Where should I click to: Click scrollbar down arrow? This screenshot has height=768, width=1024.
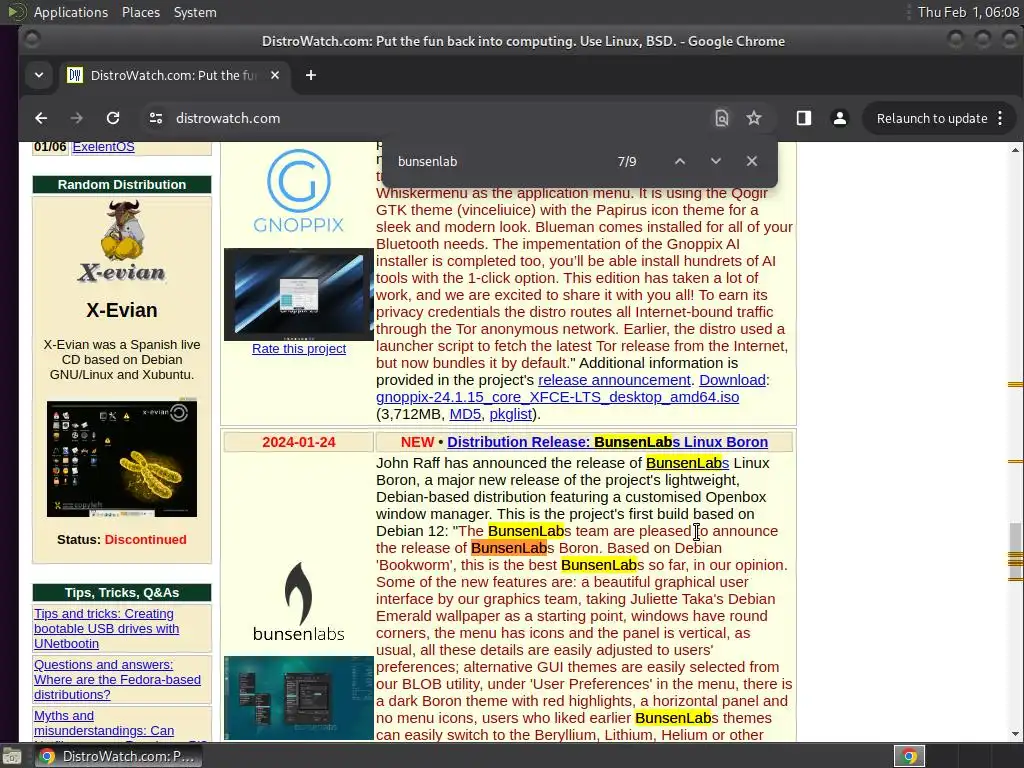1015,734
